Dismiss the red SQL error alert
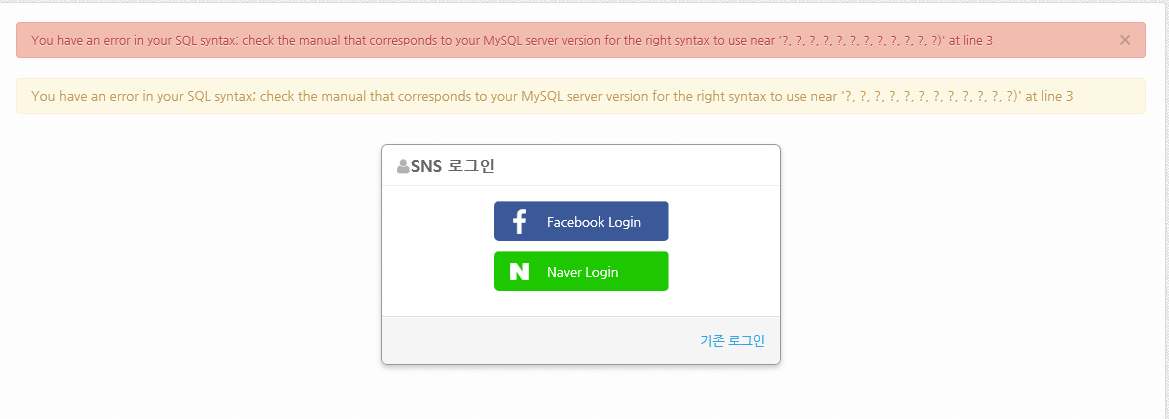 [x=1125, y=40]
